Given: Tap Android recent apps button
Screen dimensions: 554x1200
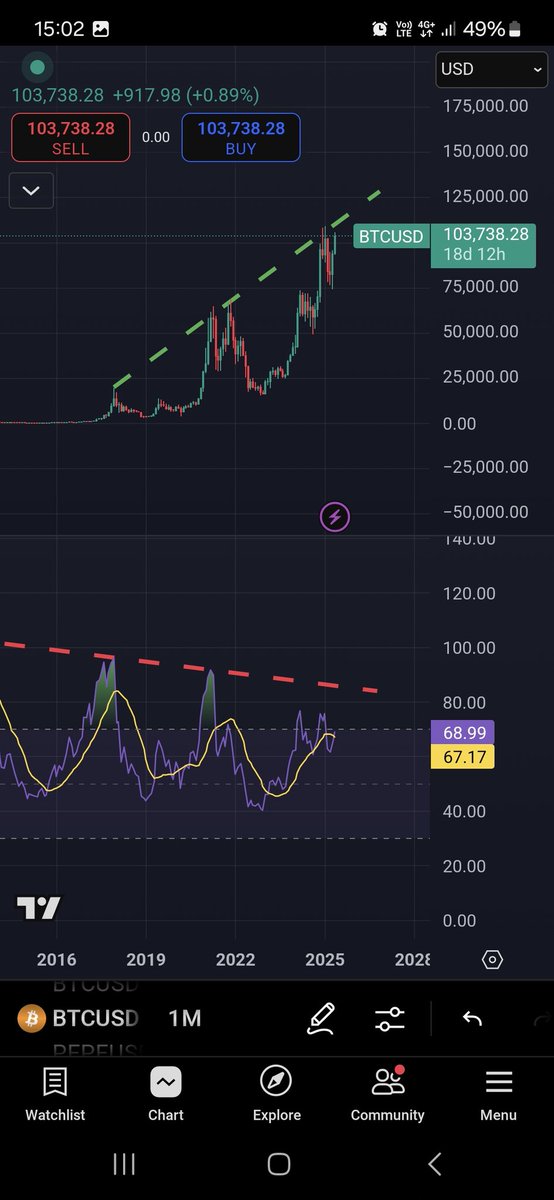Looking at the screenshot, I should click(x=124, y=1163).
